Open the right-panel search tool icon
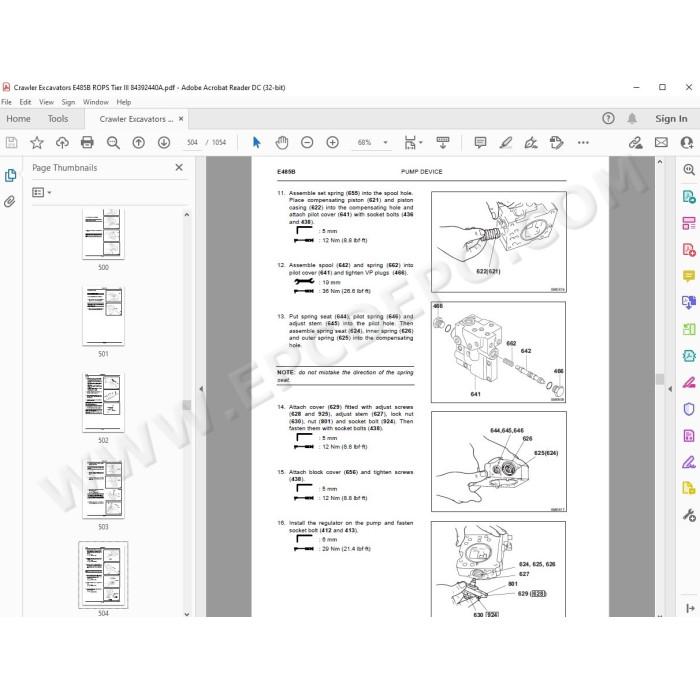The image size is (700, 700). (x=689, y=170)
